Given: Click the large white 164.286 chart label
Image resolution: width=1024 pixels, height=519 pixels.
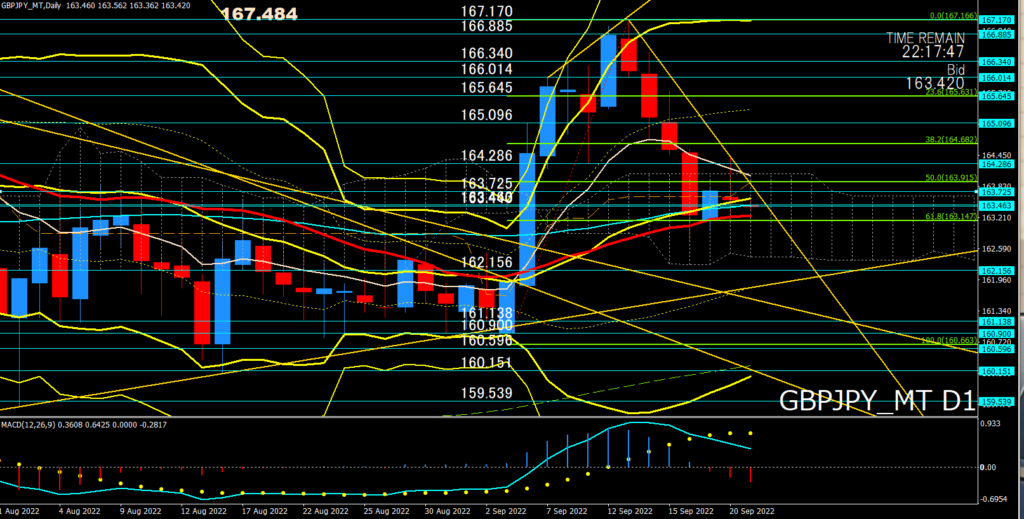Looking at the screenshot, I should 487,155.
